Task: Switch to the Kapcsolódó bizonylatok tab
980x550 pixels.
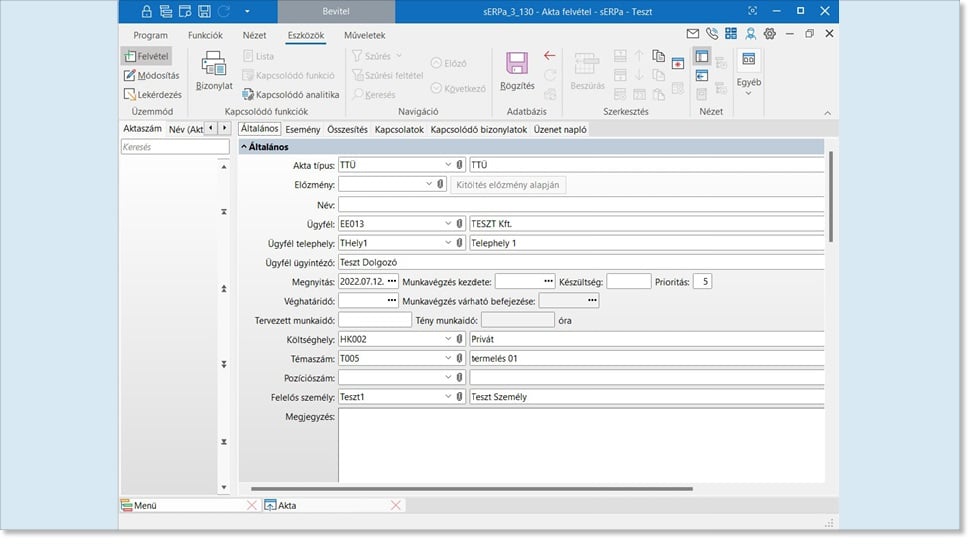Action: (478, 129)
